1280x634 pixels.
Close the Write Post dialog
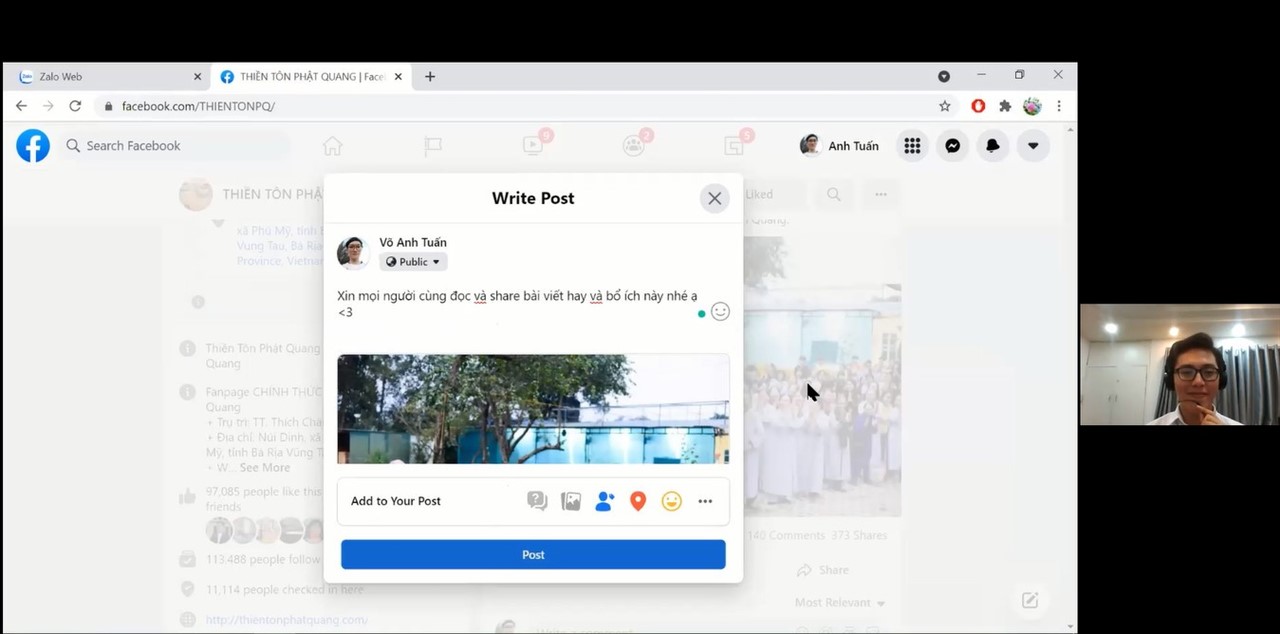(x=714, y=198)
